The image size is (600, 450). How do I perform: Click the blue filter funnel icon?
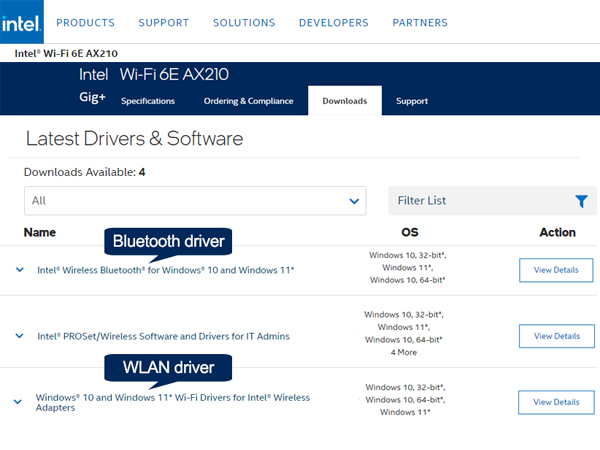[x=581, y=201]
